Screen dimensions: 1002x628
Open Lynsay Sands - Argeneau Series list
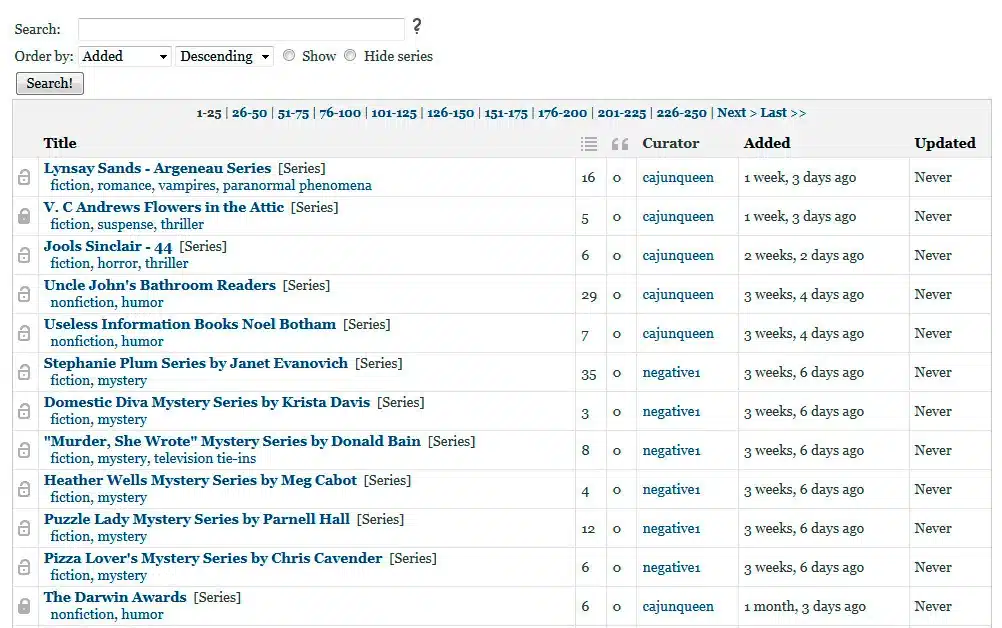click(x=157, y=168)
